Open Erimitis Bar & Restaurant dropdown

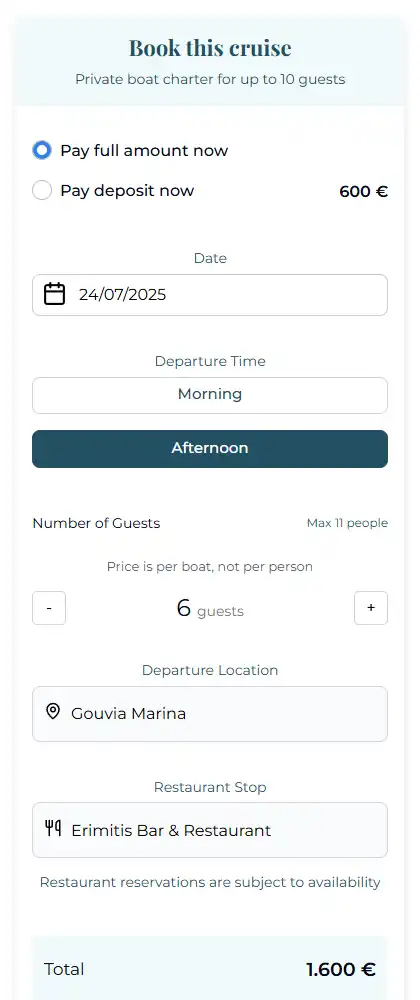click(x=210, y=830)
